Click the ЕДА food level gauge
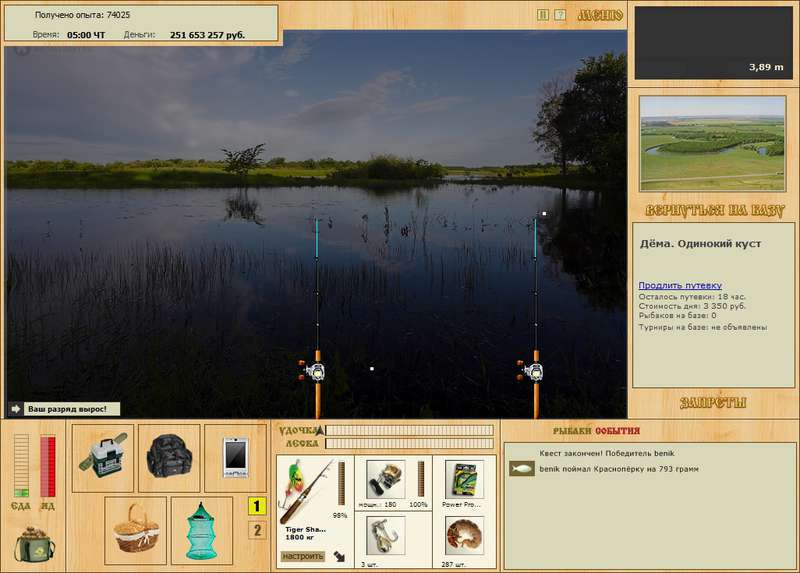The image size is (800, 573). point(21,465)
